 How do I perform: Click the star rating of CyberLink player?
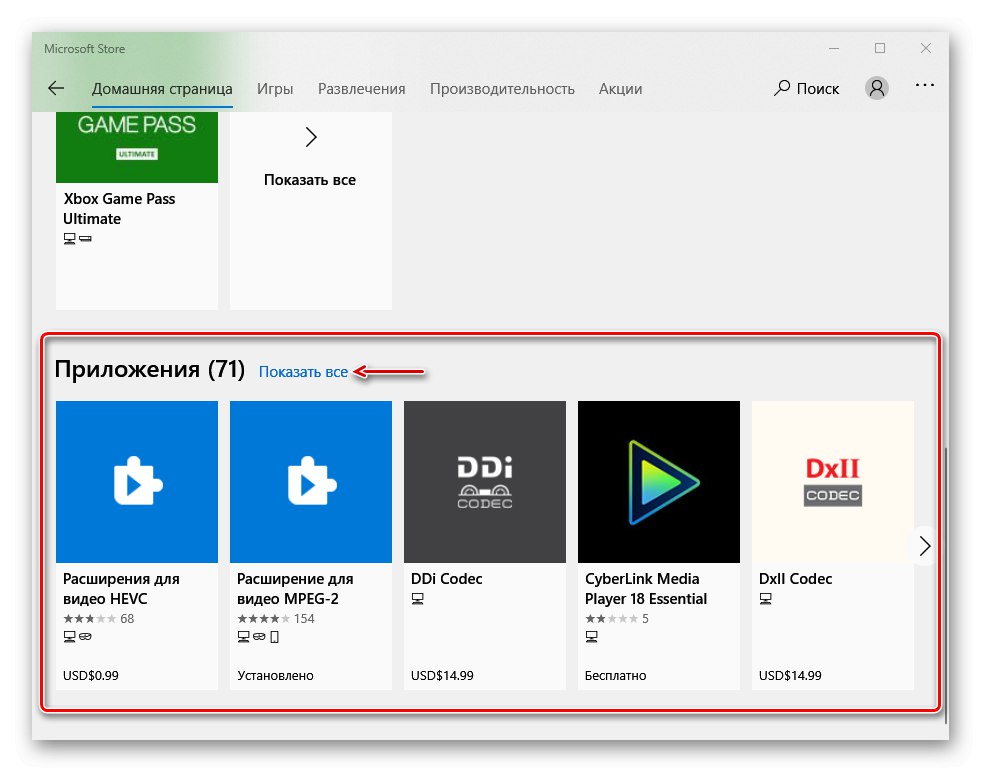click(611, 619)
